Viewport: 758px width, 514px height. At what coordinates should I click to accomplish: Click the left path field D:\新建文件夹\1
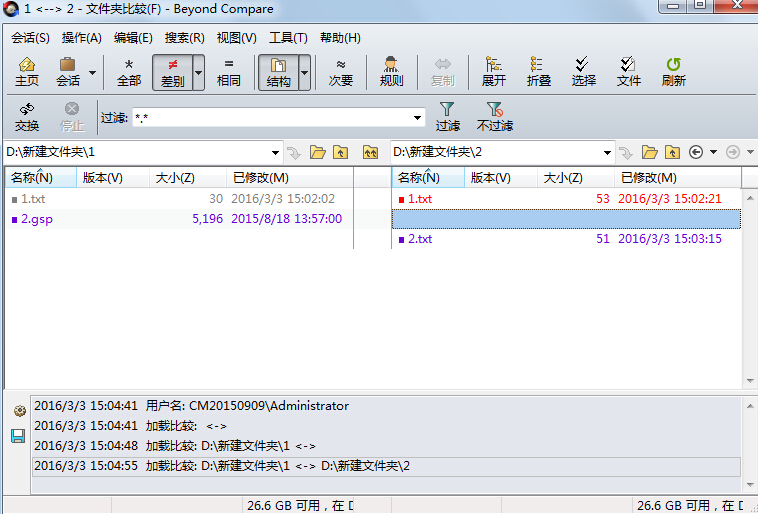click(135, 152)
